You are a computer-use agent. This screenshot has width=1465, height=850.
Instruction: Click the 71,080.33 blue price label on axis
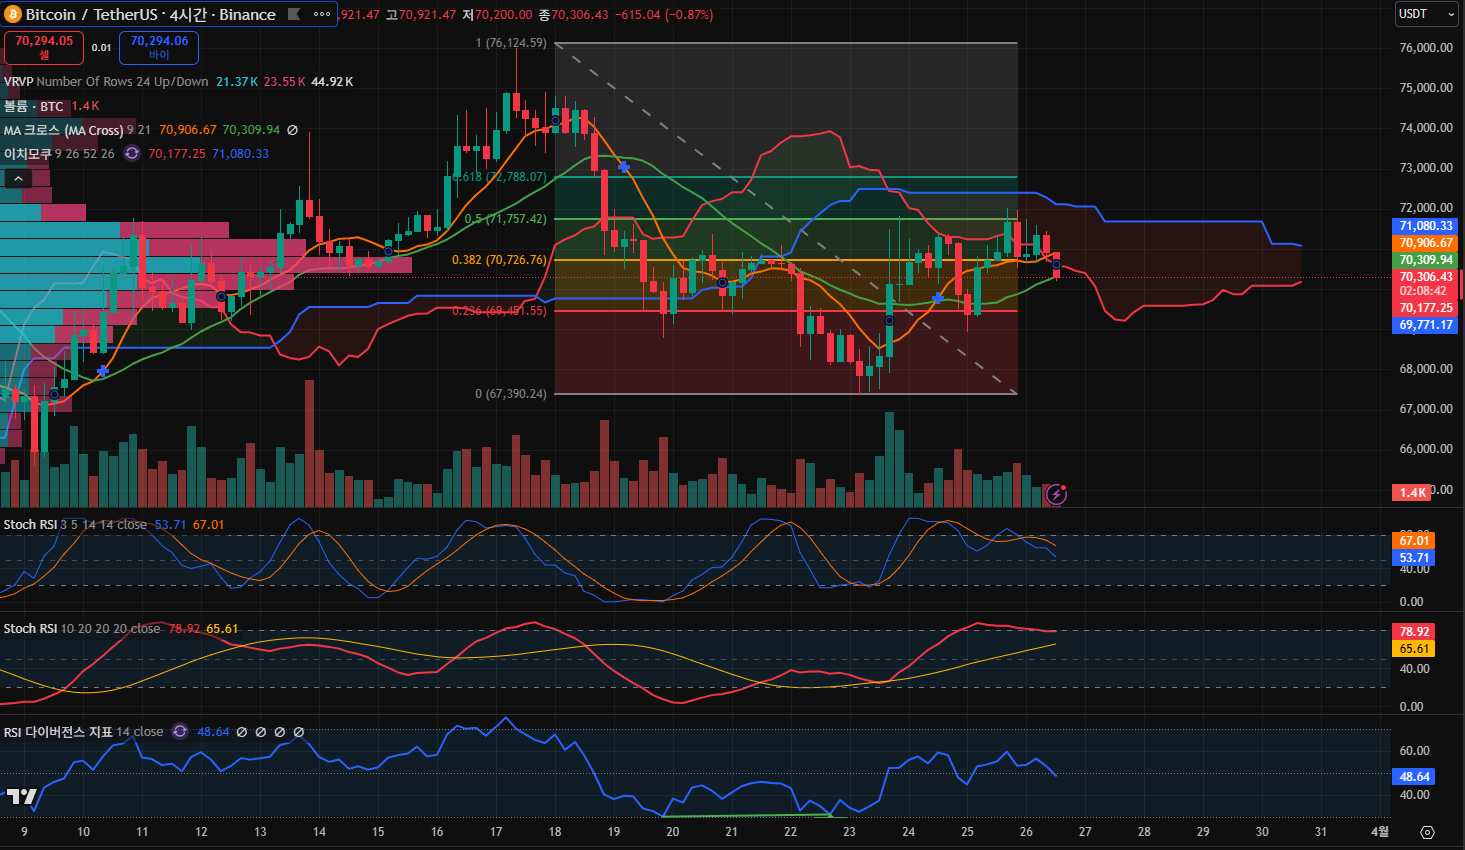(1426, 226)
